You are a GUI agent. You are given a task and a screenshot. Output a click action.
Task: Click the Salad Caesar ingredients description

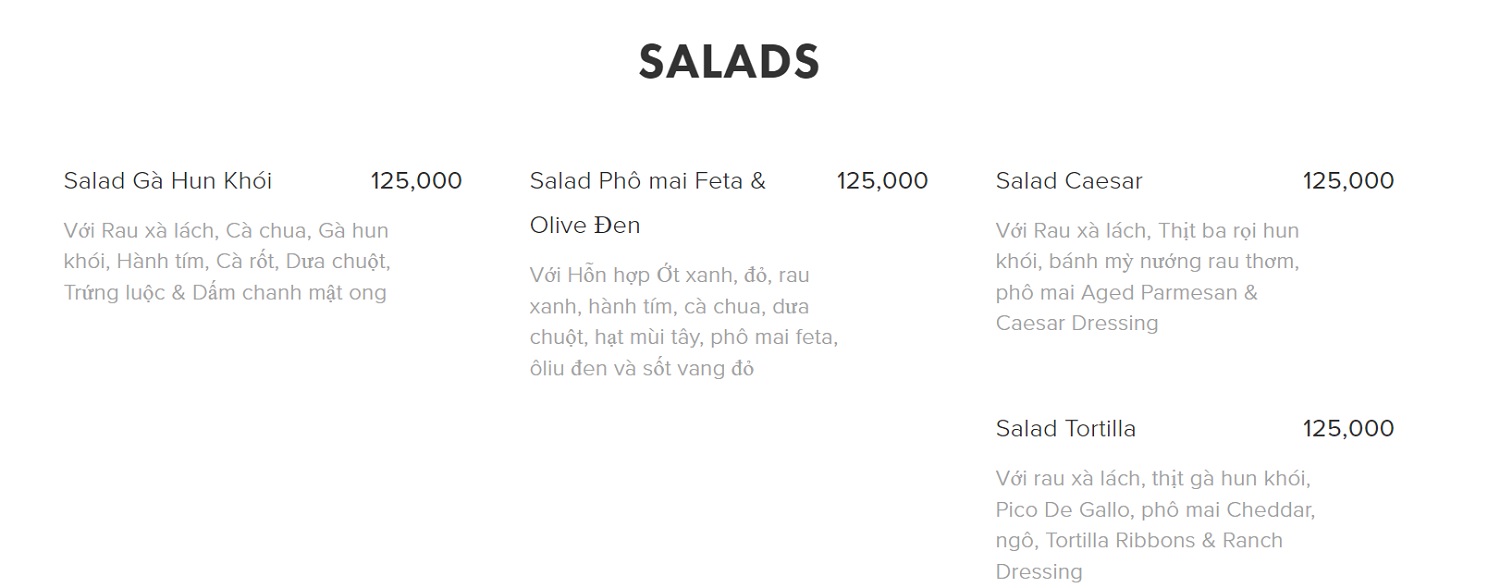click(x=1147, y=276)
